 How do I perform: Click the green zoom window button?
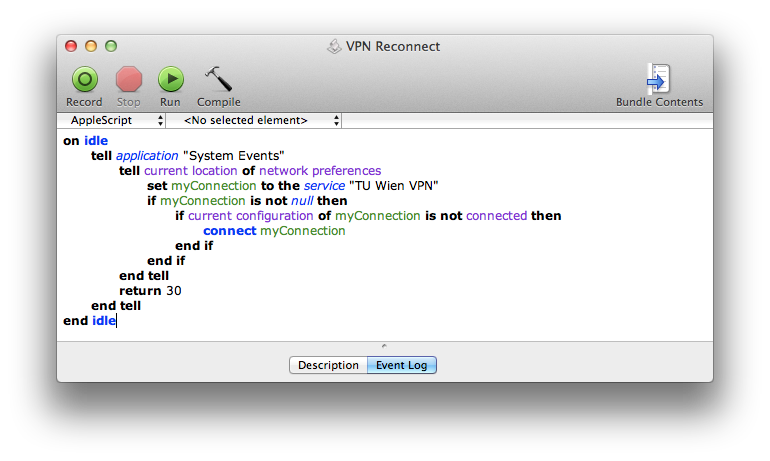tap(111, 46)
